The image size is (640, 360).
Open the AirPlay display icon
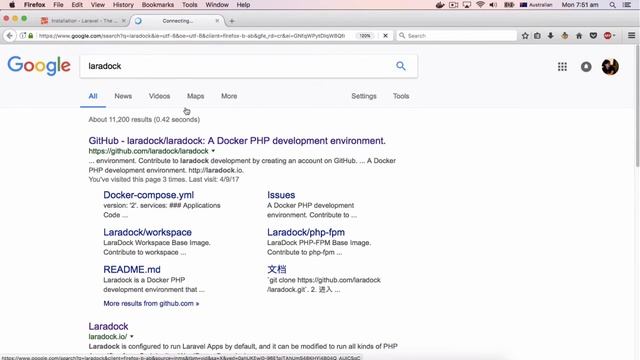[x=467, y=5]
